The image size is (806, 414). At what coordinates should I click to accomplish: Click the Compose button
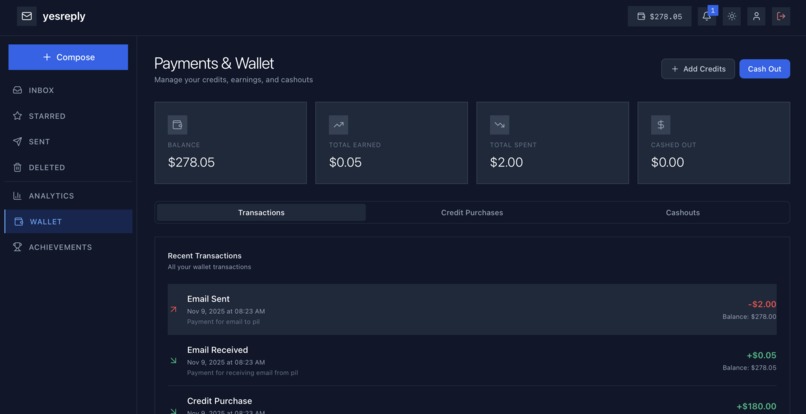point(68,57)
